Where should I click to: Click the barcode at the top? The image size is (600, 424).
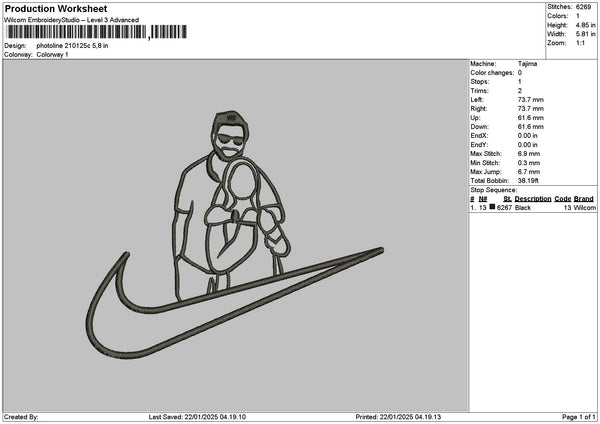pos(97,32)
